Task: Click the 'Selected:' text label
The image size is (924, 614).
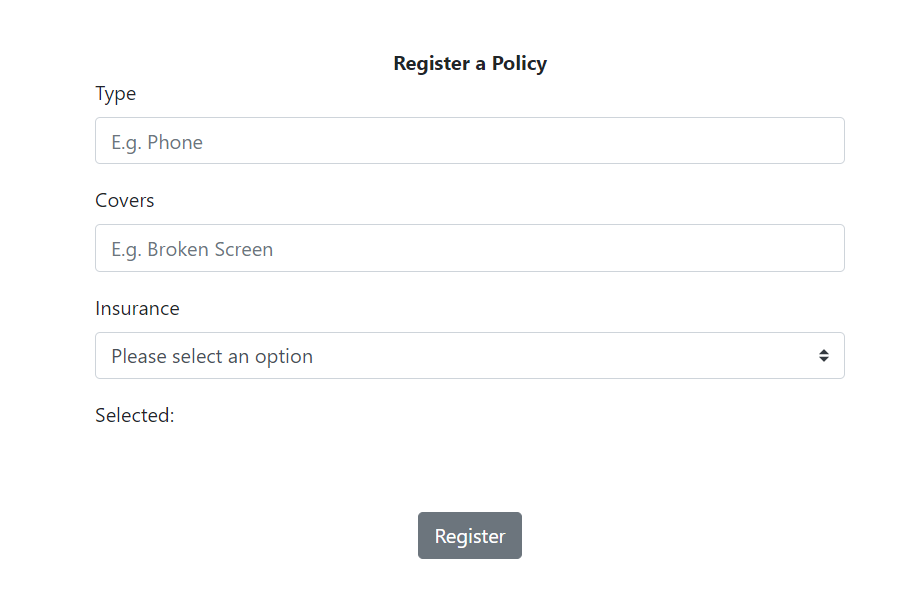Action: [x=134, y=415]
